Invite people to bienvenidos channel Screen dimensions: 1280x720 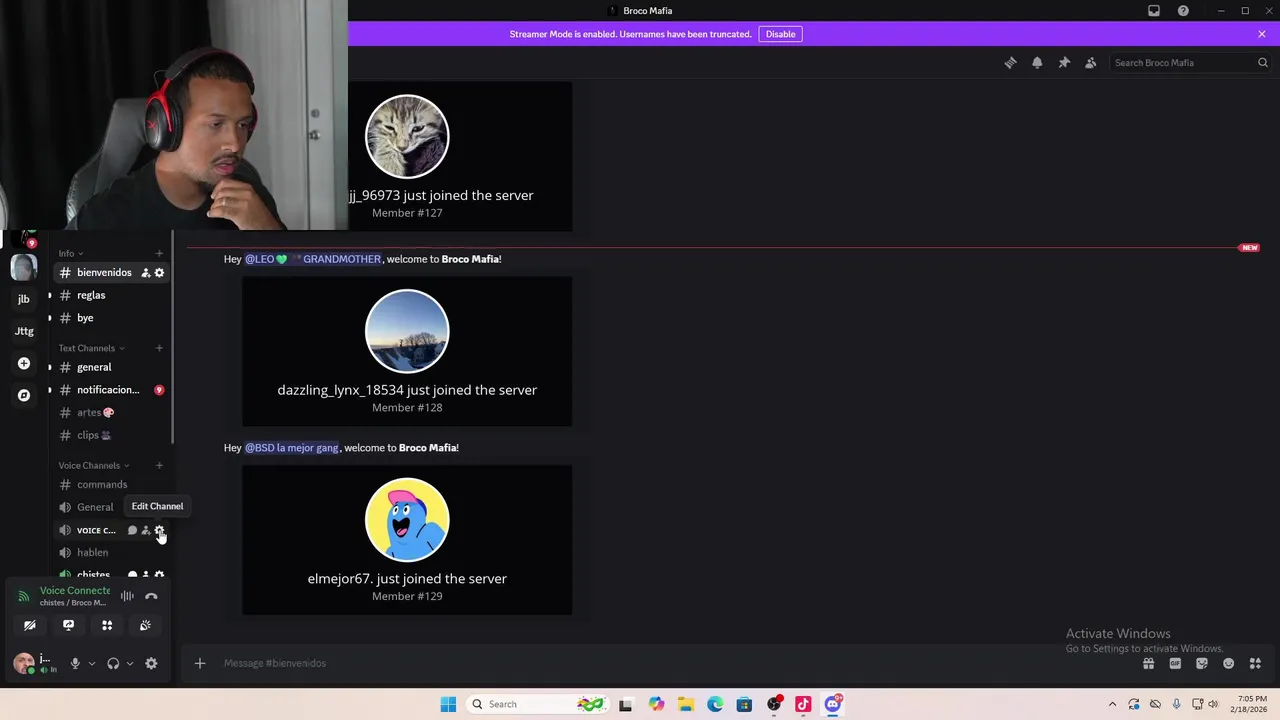coord(145,273)
